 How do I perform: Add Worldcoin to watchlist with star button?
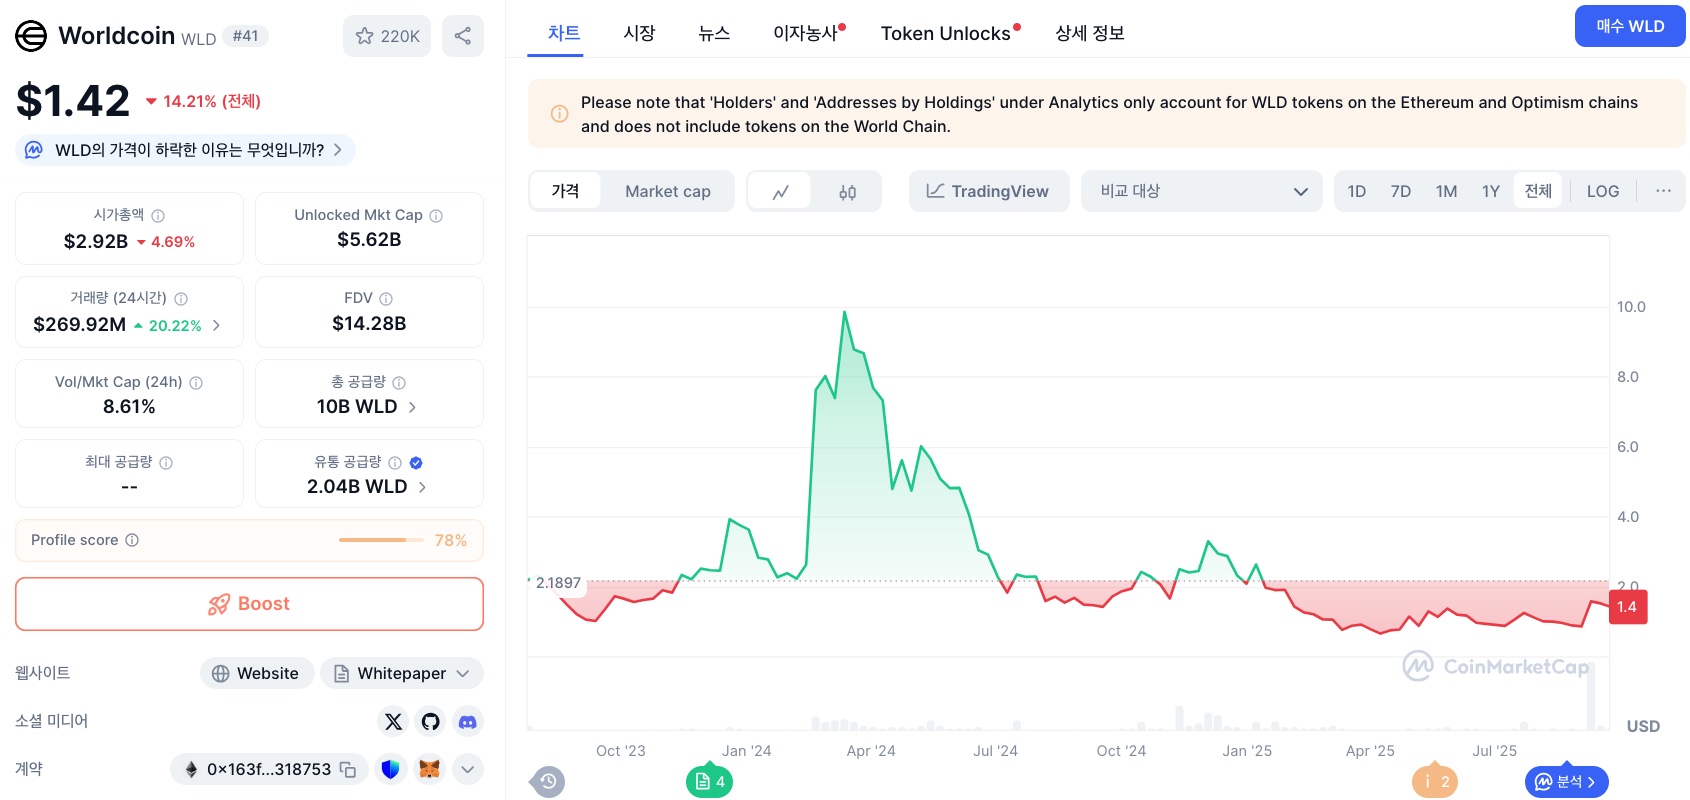click(387, 36)
